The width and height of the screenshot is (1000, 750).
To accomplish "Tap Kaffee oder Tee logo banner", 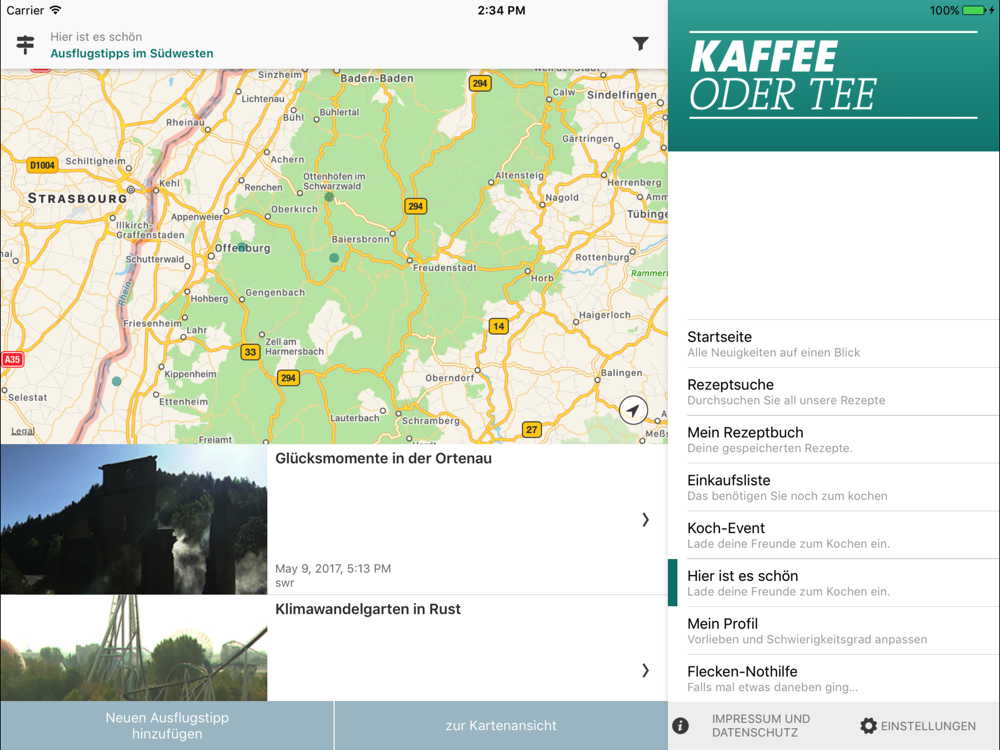I will (834, 75).
